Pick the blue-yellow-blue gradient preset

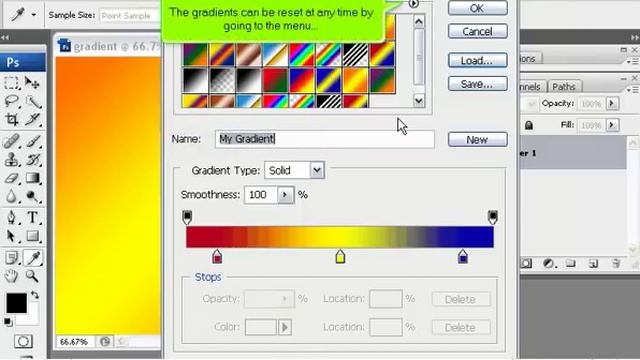[x=328, y=80]
